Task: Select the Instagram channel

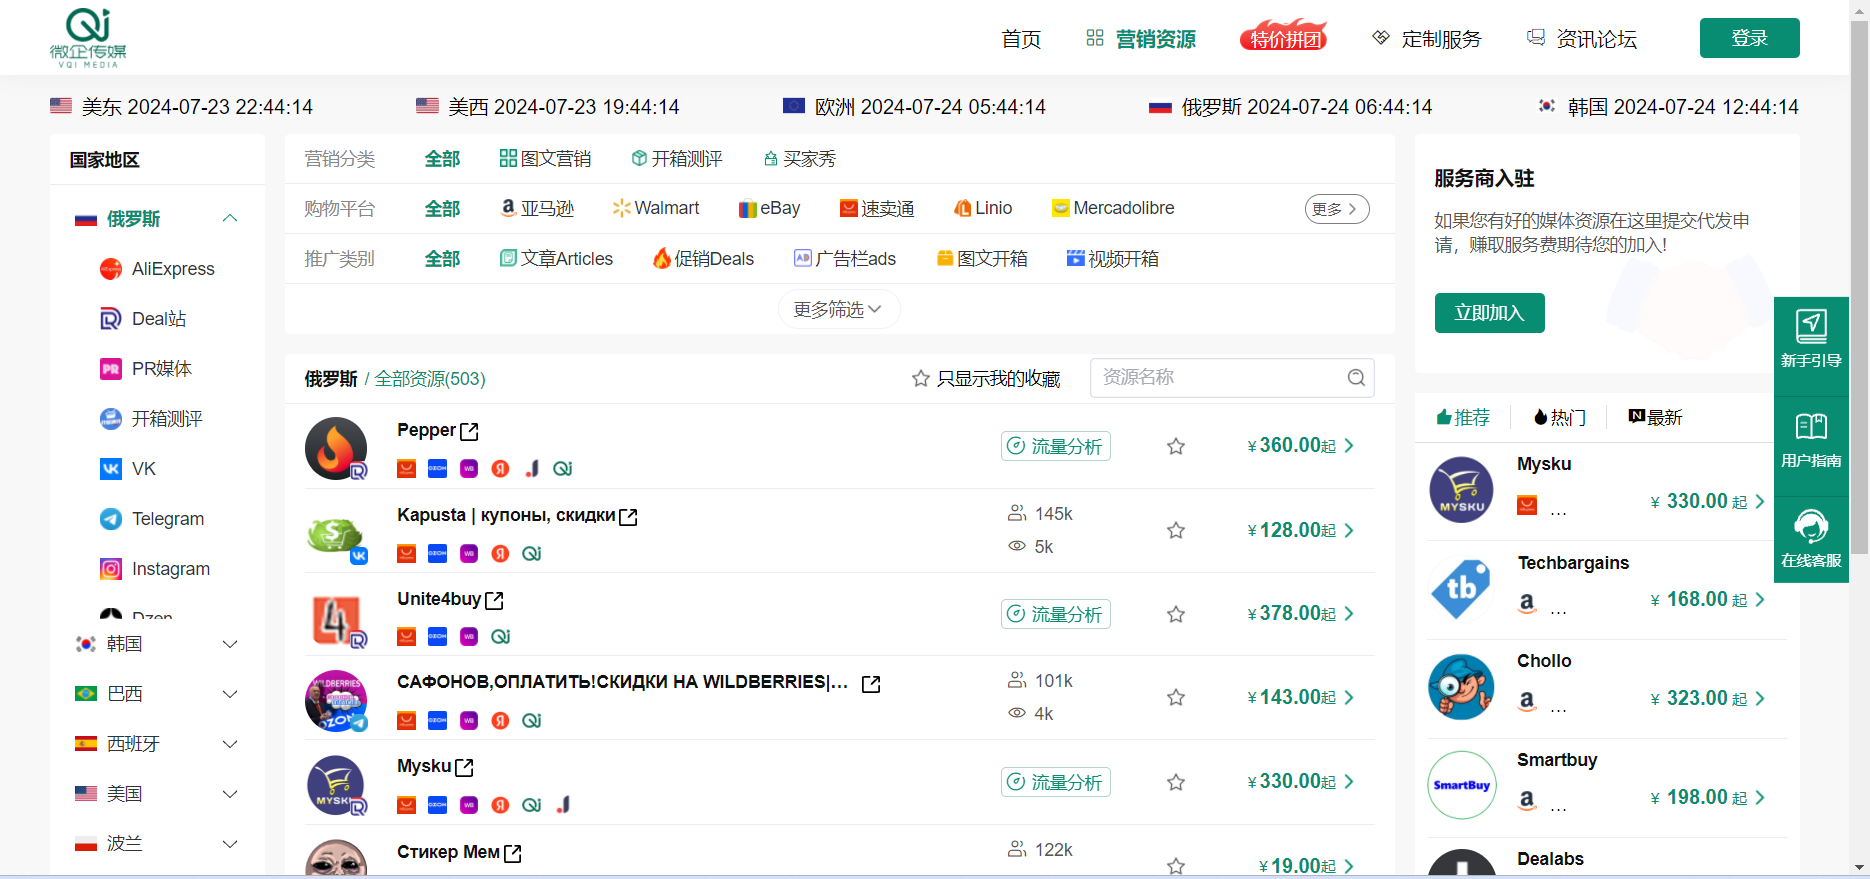Action: (x=155, y=569)
